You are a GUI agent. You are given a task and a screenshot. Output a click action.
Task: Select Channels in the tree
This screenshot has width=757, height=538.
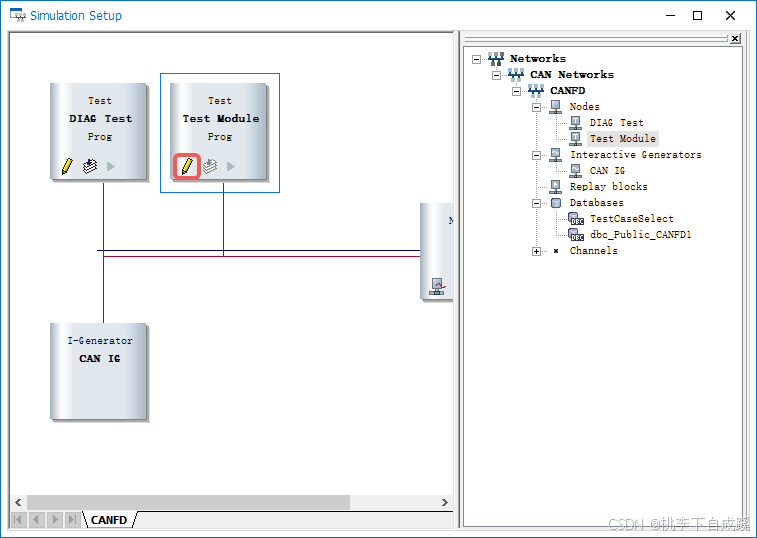(593, 250)
